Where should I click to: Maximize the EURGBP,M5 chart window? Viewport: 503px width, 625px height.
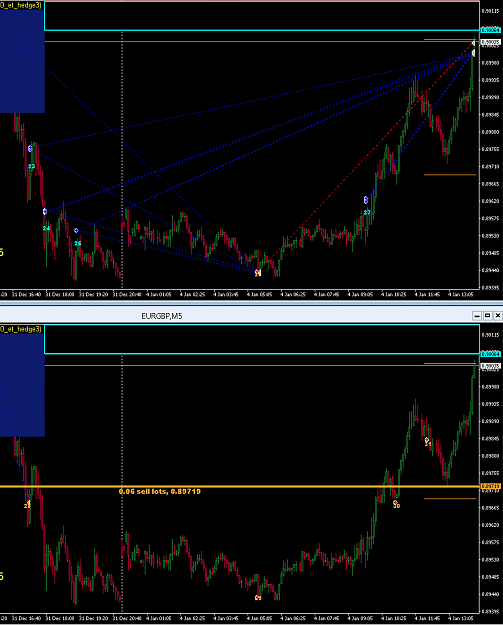click(x=487, y=316)
